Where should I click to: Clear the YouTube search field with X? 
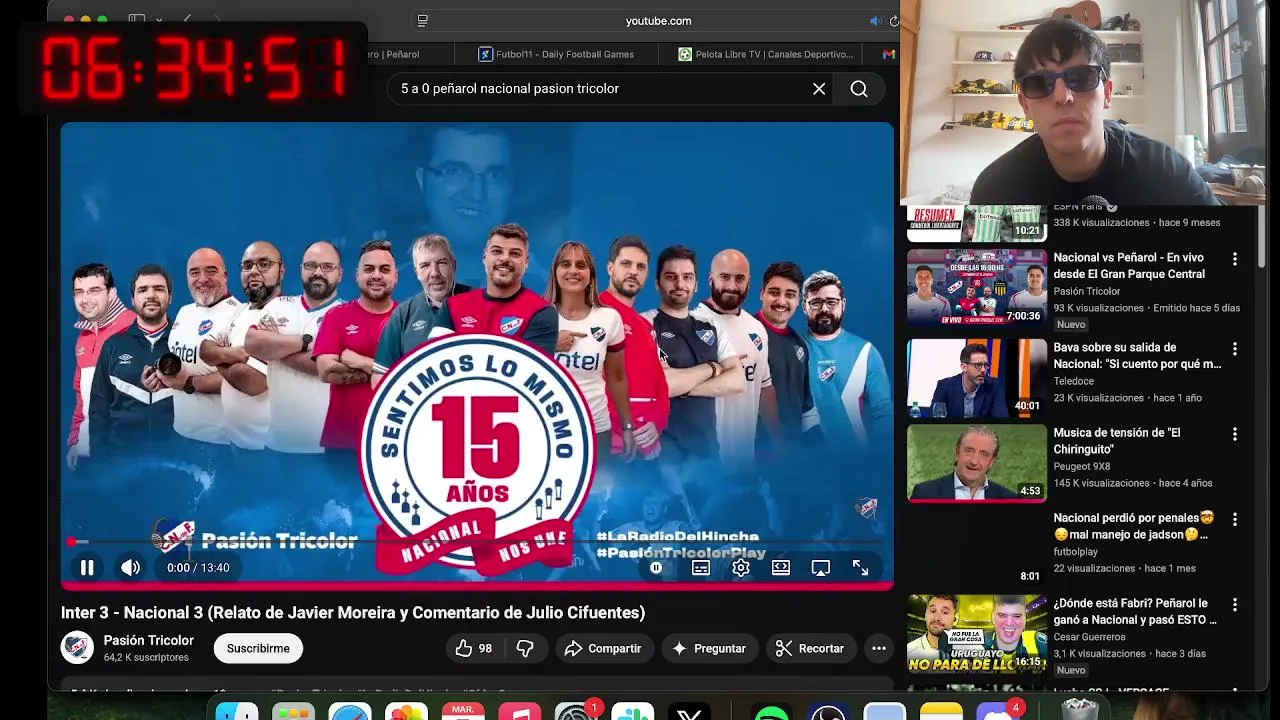tap(819, 89)
